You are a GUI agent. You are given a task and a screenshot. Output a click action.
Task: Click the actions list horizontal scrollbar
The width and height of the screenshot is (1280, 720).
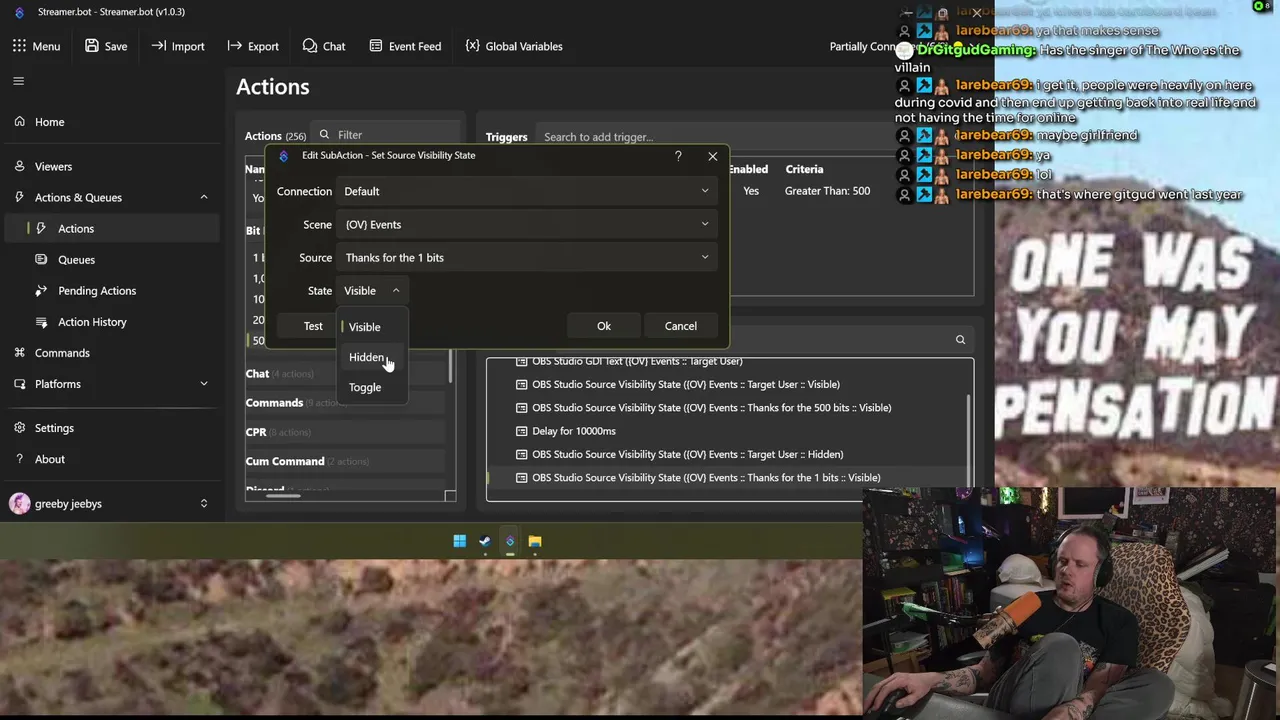coord(283,495)
